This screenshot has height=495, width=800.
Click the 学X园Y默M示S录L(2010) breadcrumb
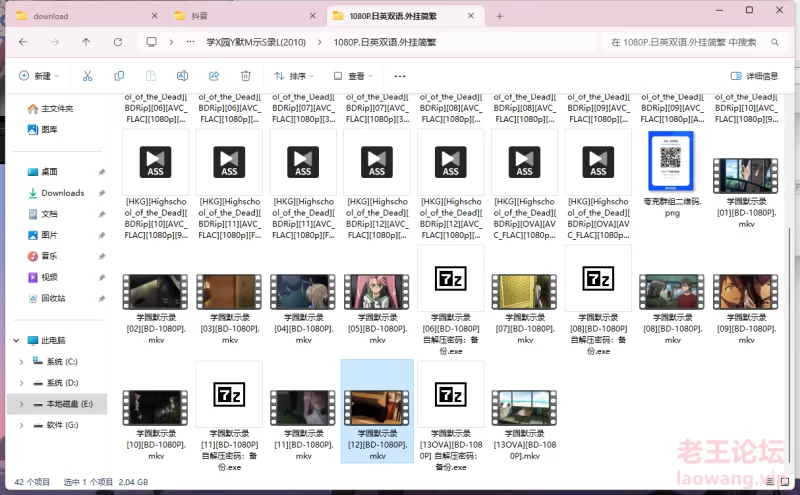point(256,42)
